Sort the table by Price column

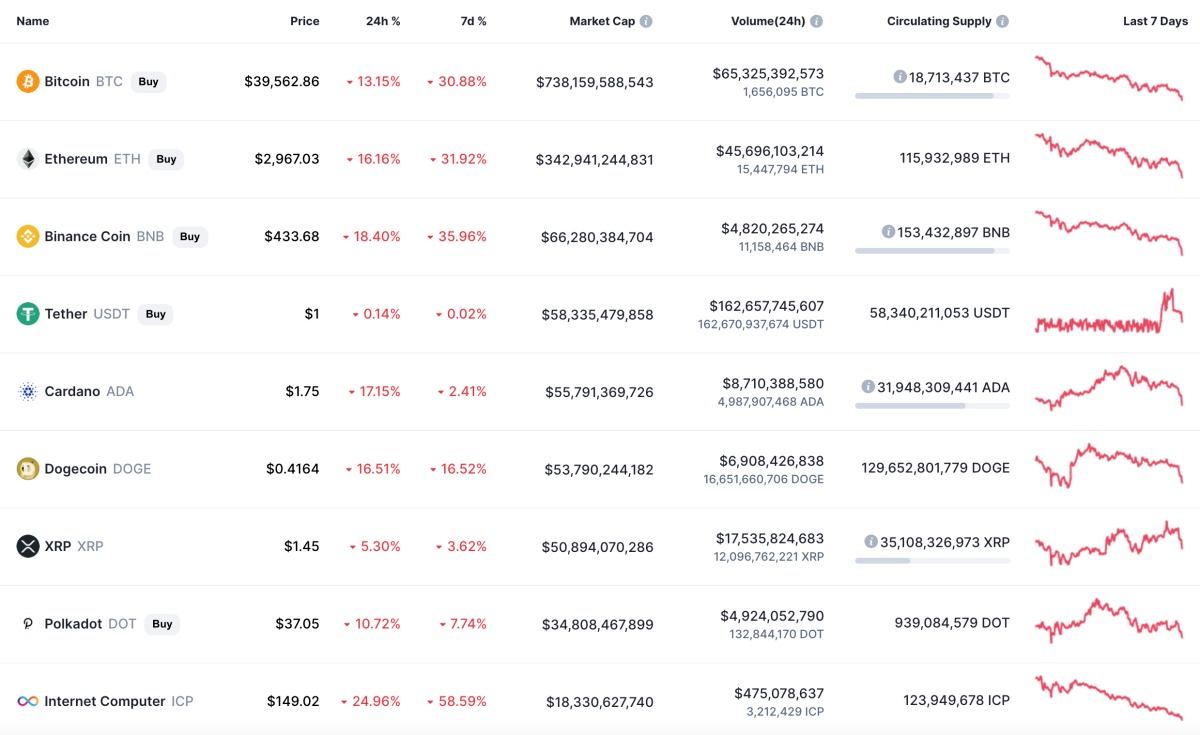304,21
